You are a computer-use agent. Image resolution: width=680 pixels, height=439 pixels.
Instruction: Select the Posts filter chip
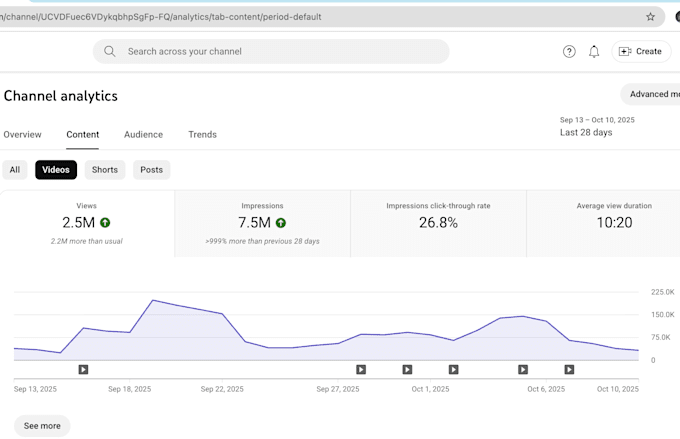151,170
